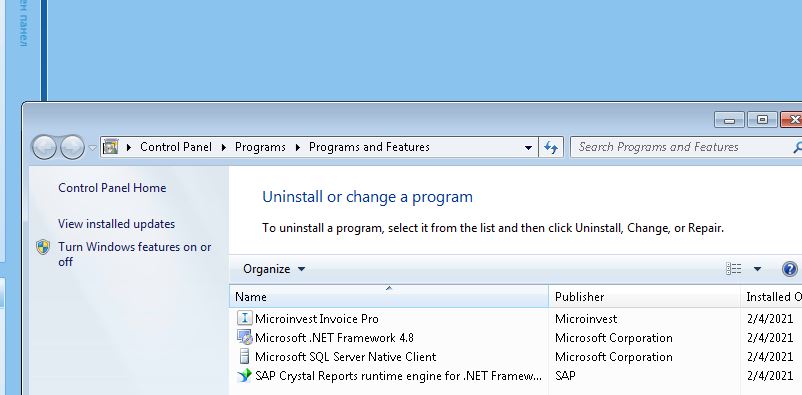The image size is (802, 395).
Task: Click the Control Panel breadcrumb segment
Action: 175,147
